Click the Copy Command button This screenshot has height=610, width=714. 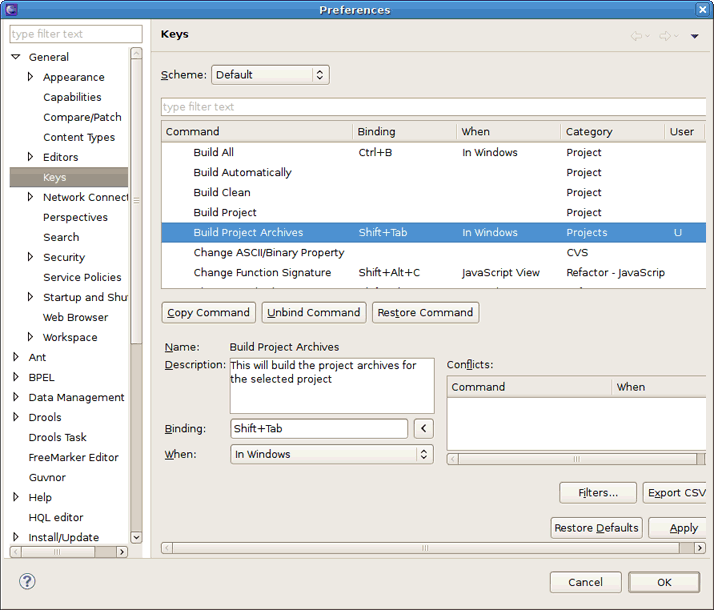click(x=208, y=312)
